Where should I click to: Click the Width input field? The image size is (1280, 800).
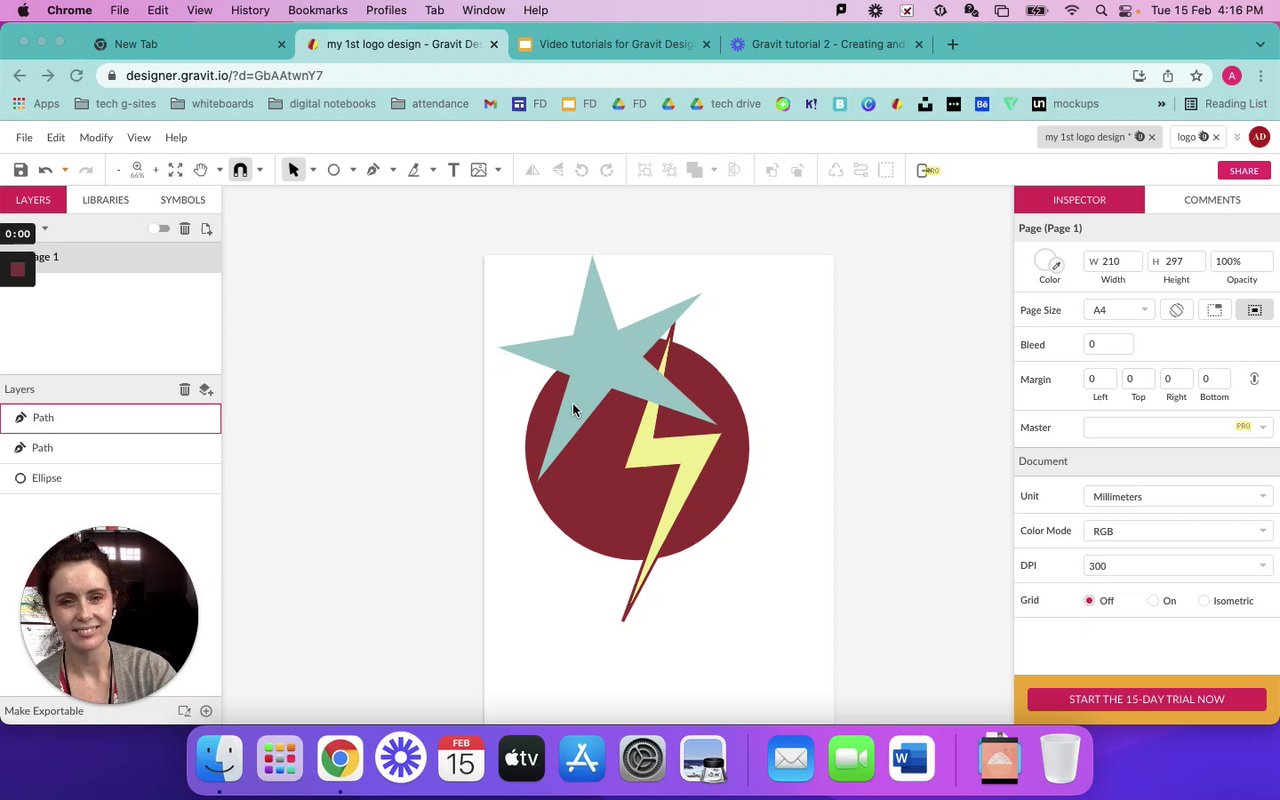1113,262
